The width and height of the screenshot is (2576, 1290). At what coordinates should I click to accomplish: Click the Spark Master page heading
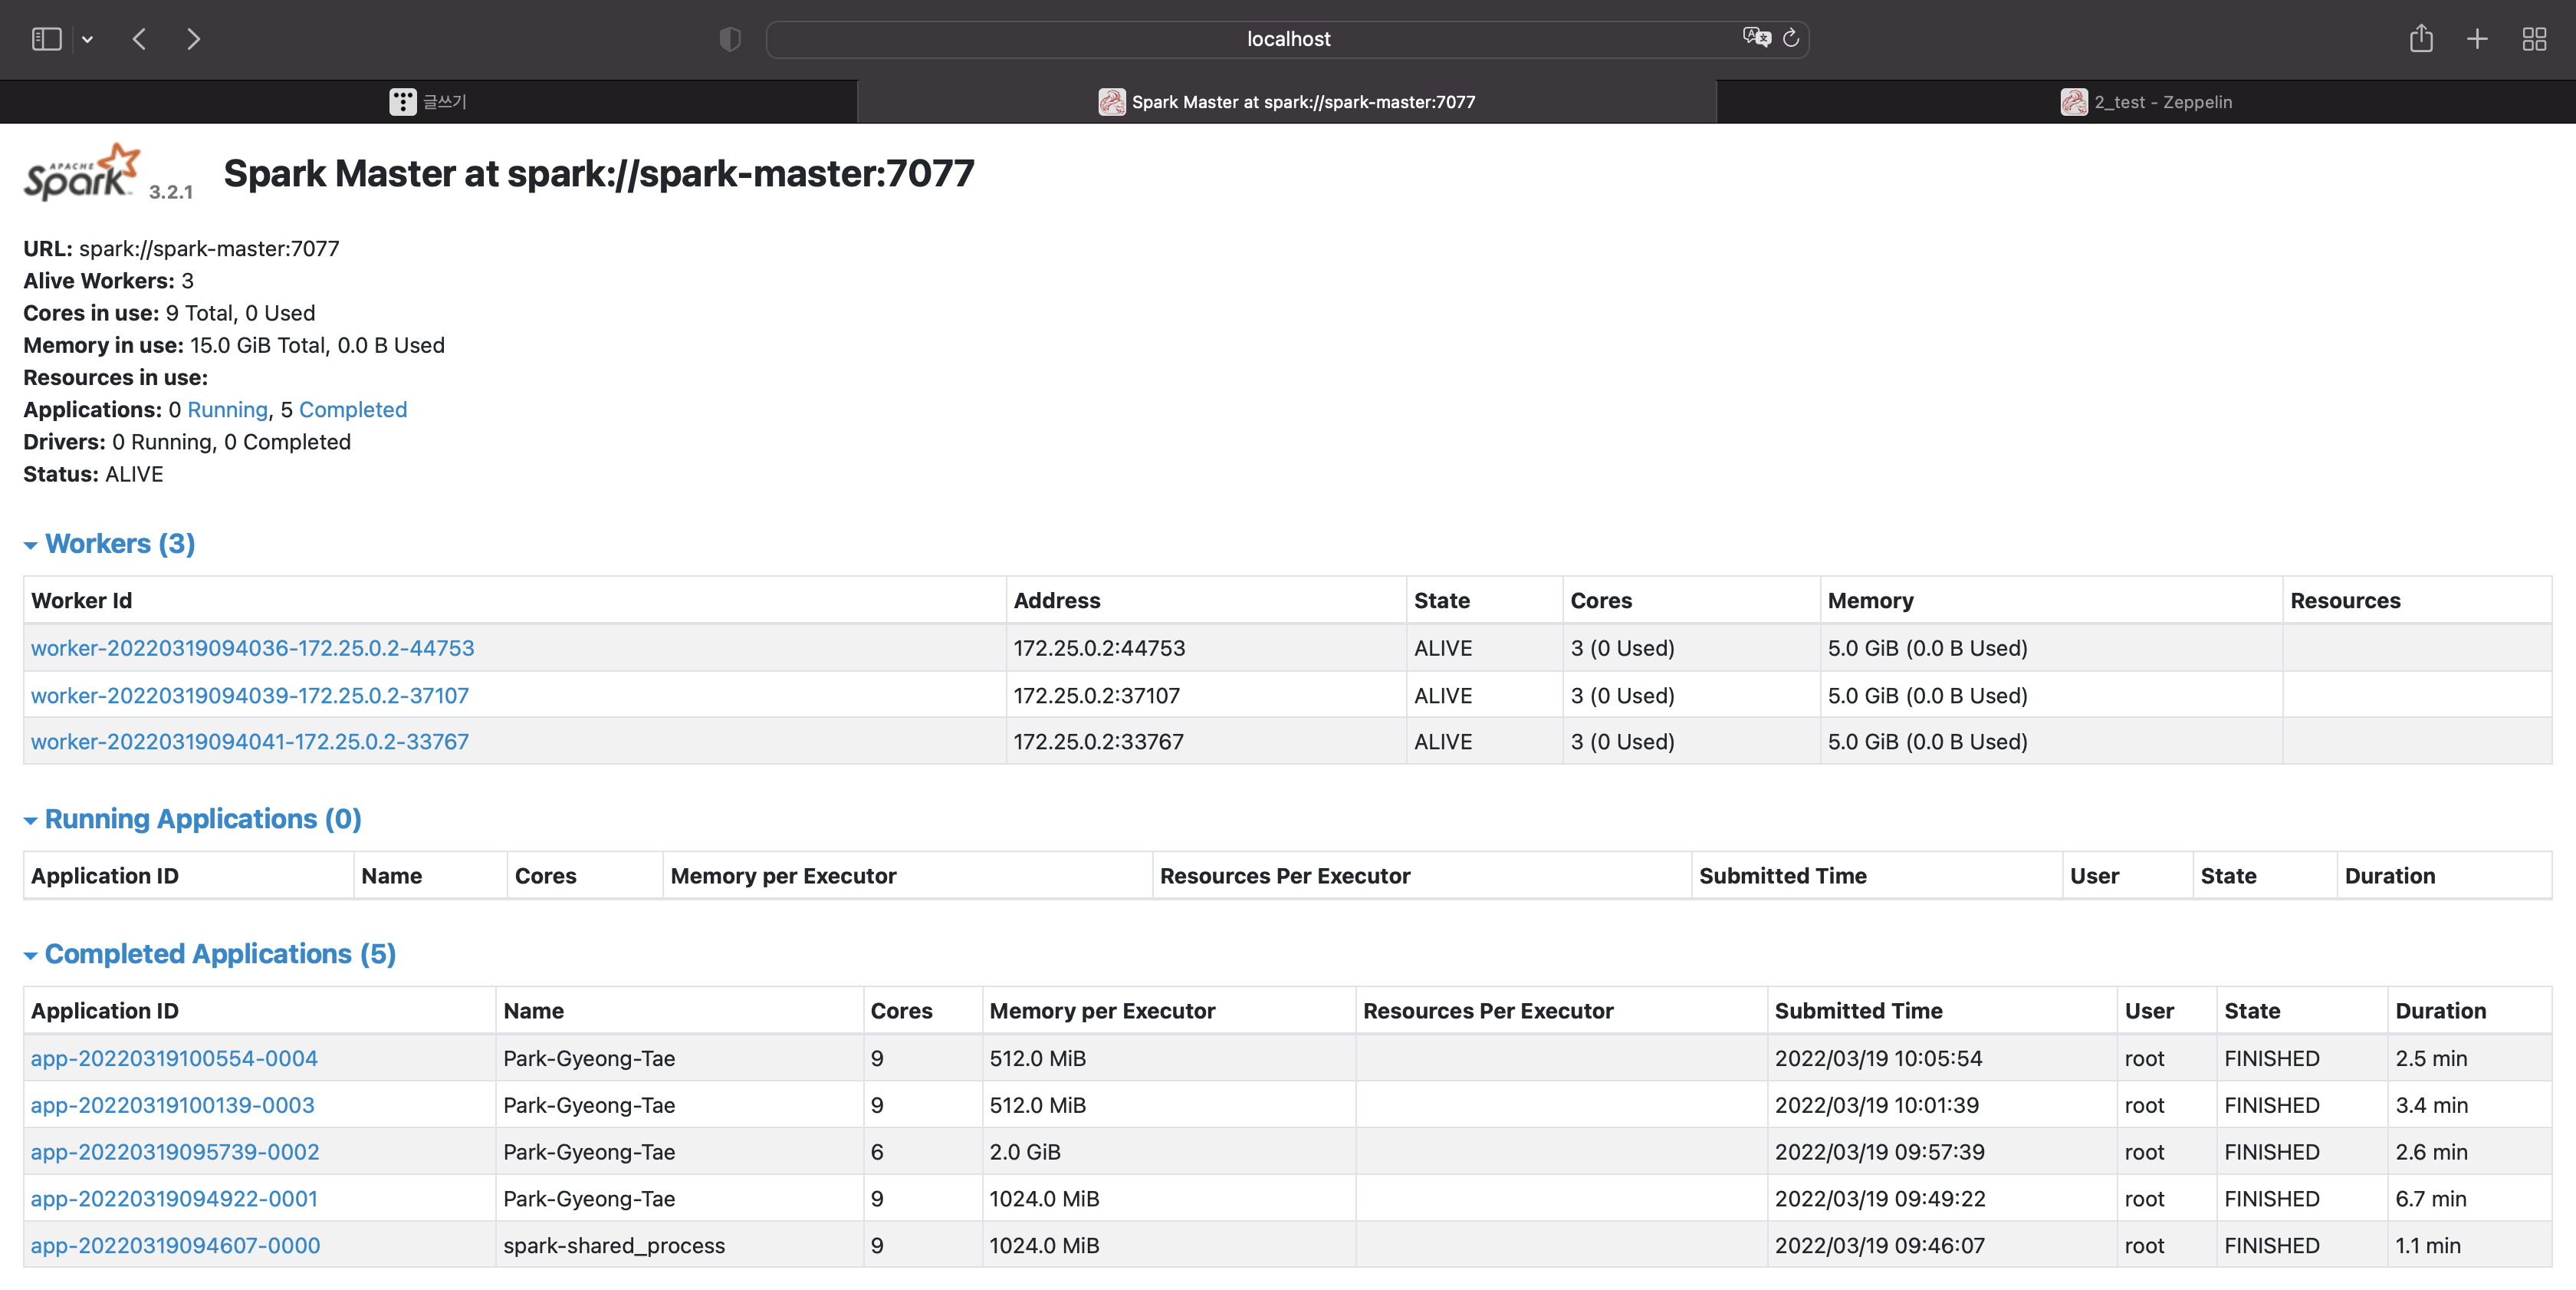599,174
